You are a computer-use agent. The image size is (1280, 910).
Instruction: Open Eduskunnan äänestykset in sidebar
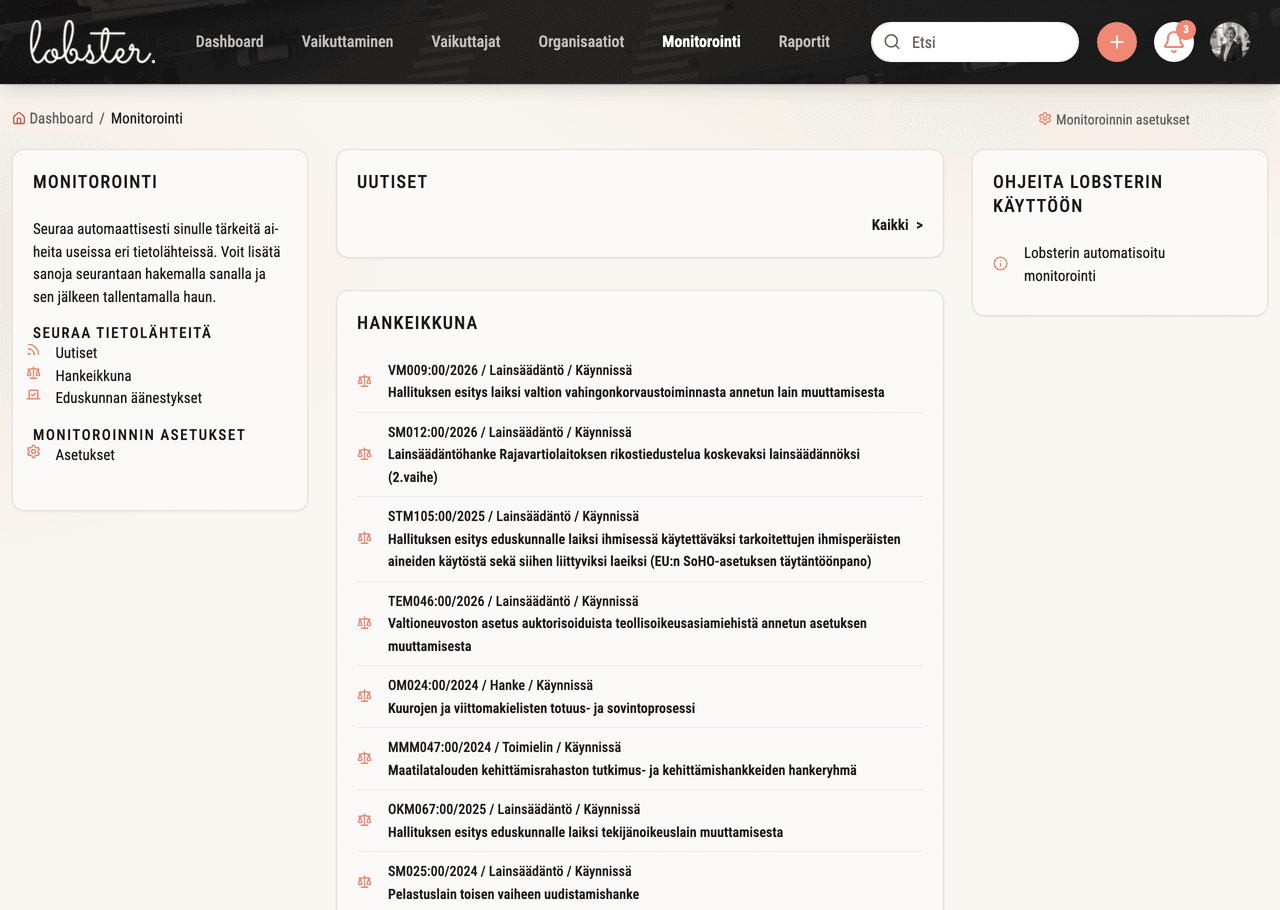pos(128,398)
